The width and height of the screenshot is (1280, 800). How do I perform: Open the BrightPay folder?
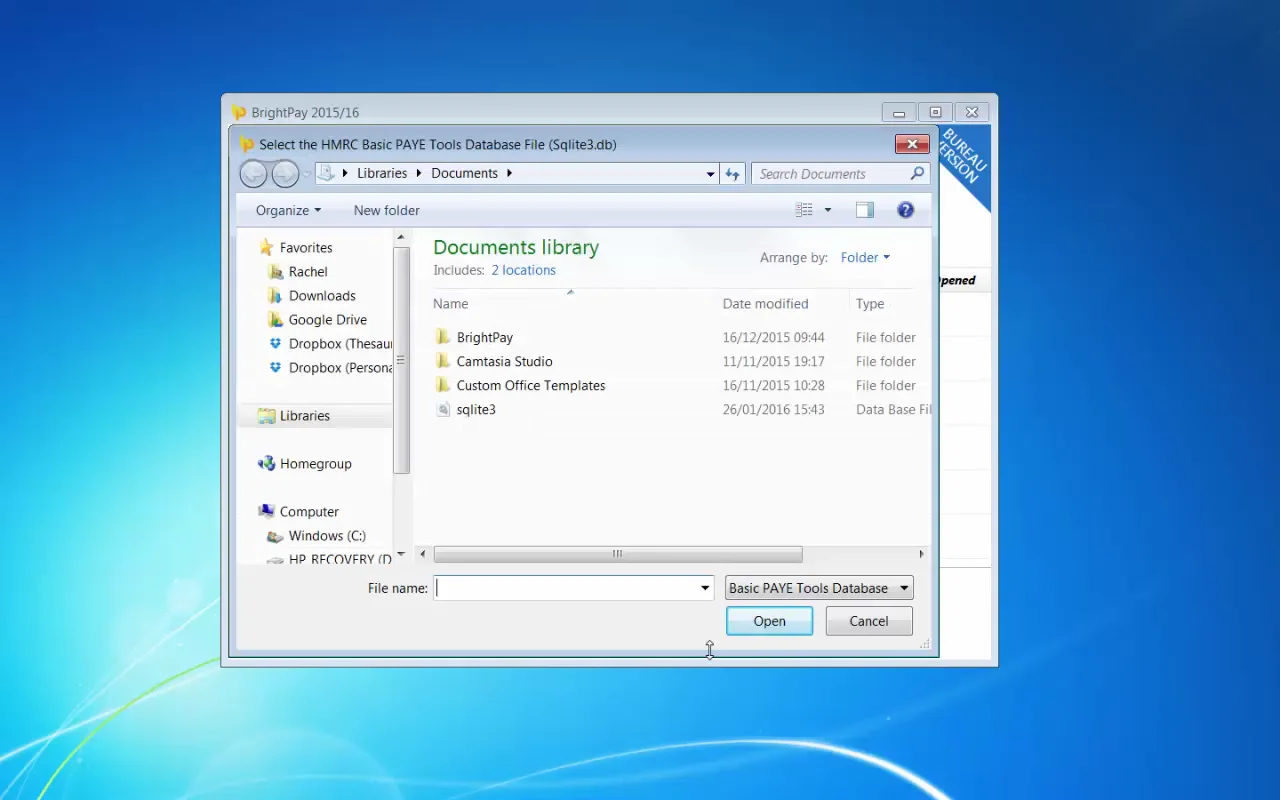click(484, 338)
